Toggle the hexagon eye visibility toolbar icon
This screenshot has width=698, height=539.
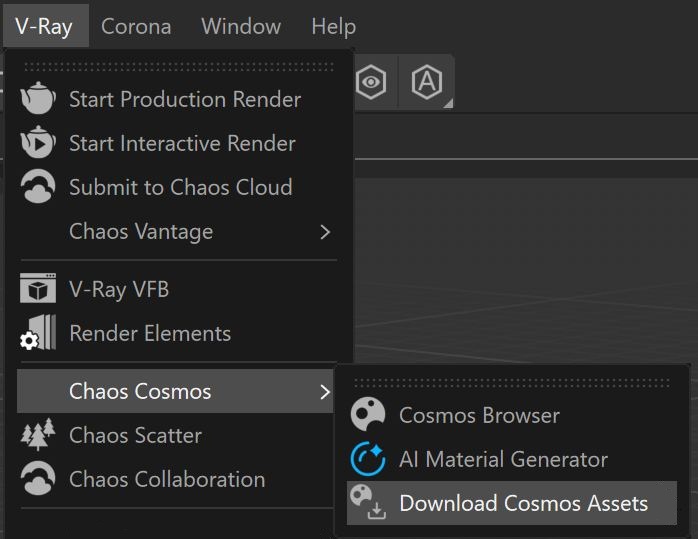371,82
